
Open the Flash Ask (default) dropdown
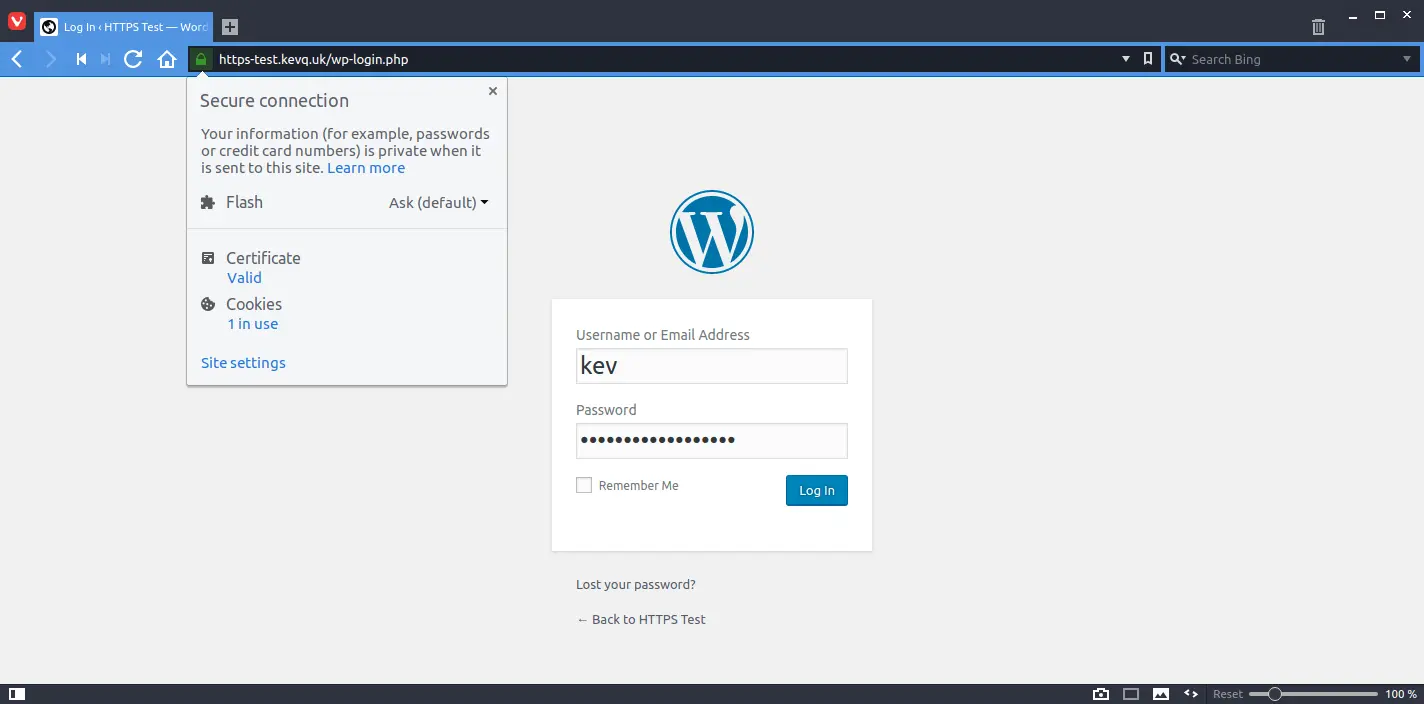pos(438,202)
